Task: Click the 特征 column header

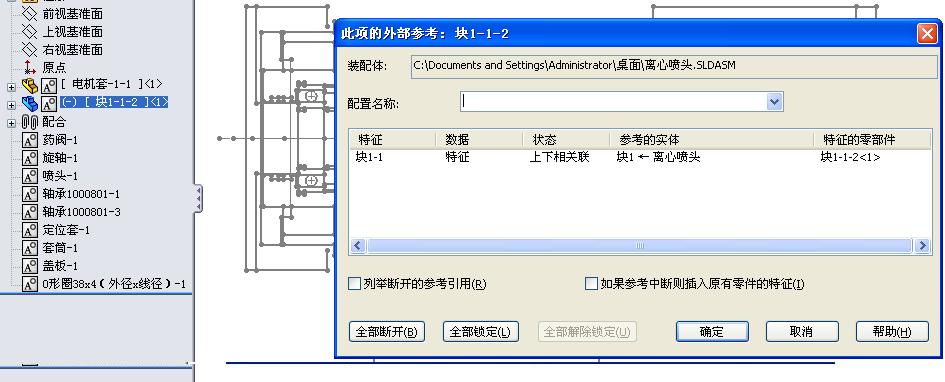Action: point(392,140)
